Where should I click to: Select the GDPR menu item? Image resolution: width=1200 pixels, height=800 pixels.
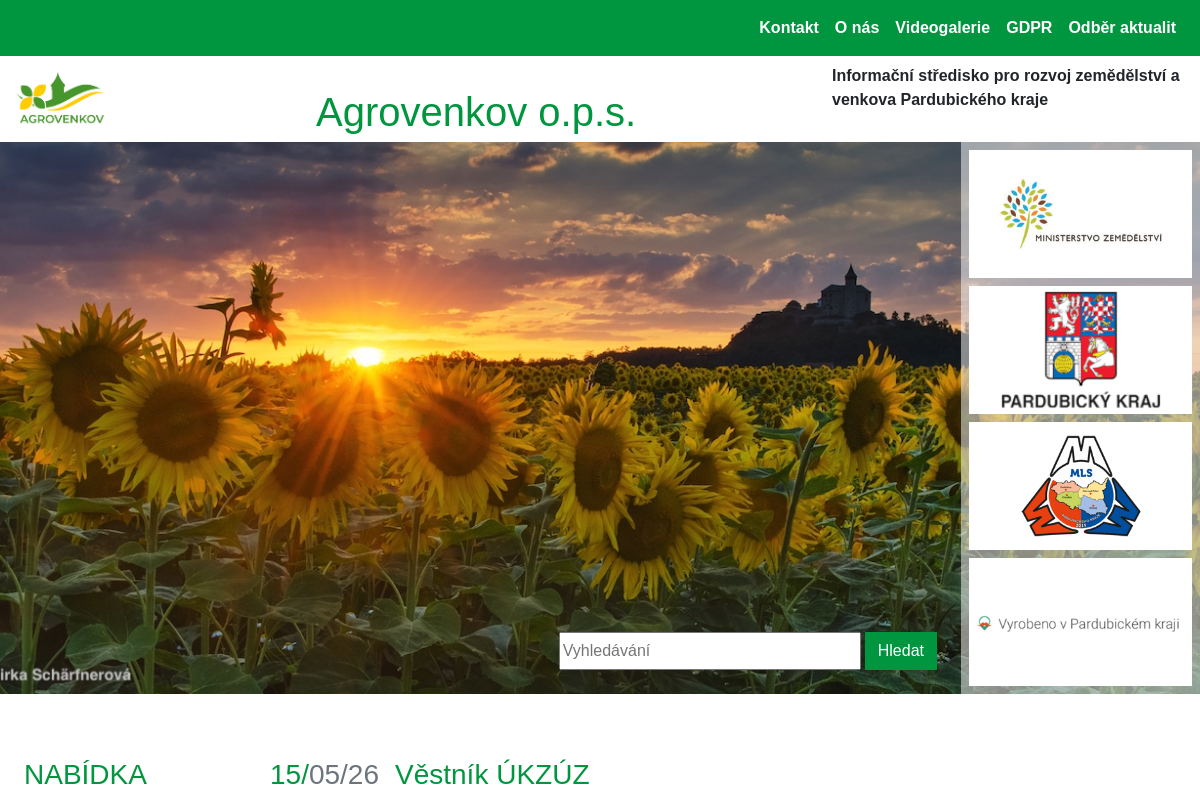[1029, 28]
